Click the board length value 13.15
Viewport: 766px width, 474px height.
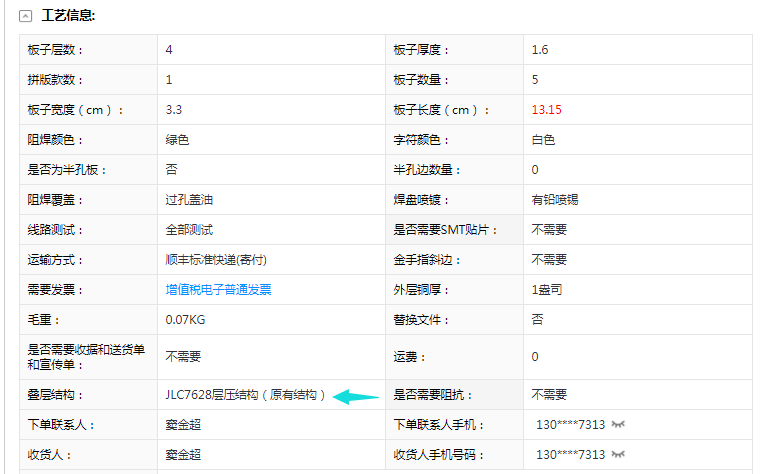click(546, 109)
